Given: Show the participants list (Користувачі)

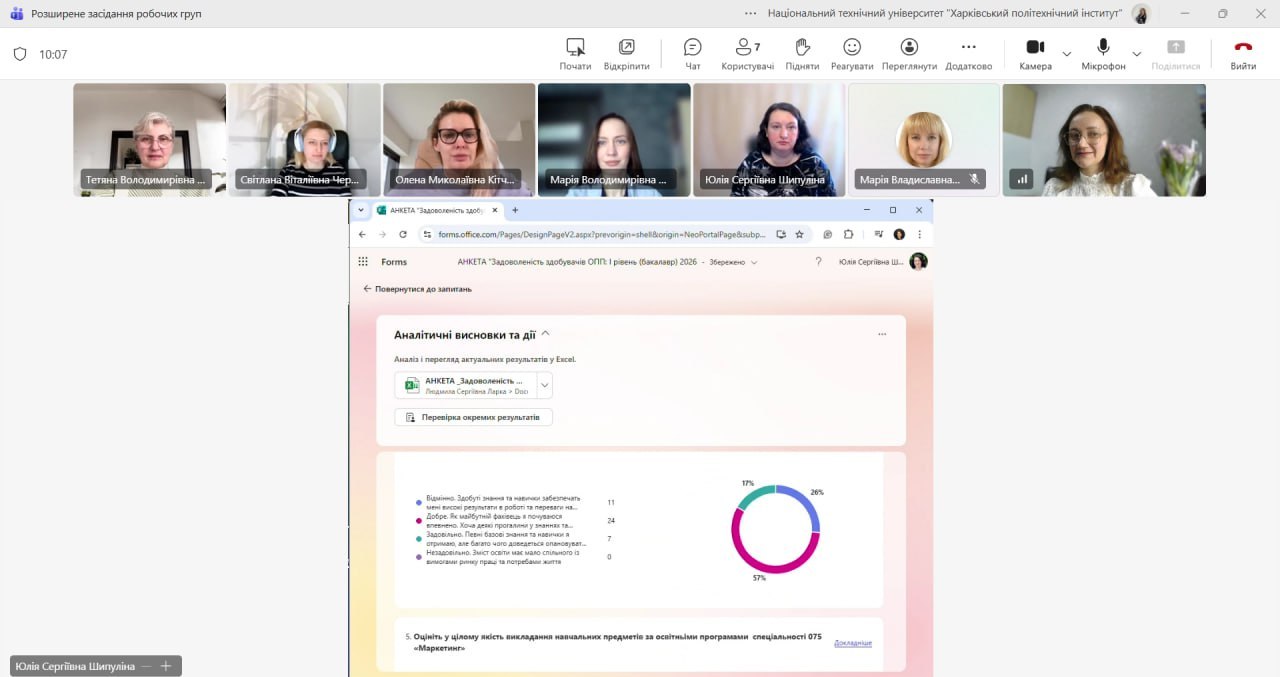Looking at the screenshot, I should (x=747, y=54).
